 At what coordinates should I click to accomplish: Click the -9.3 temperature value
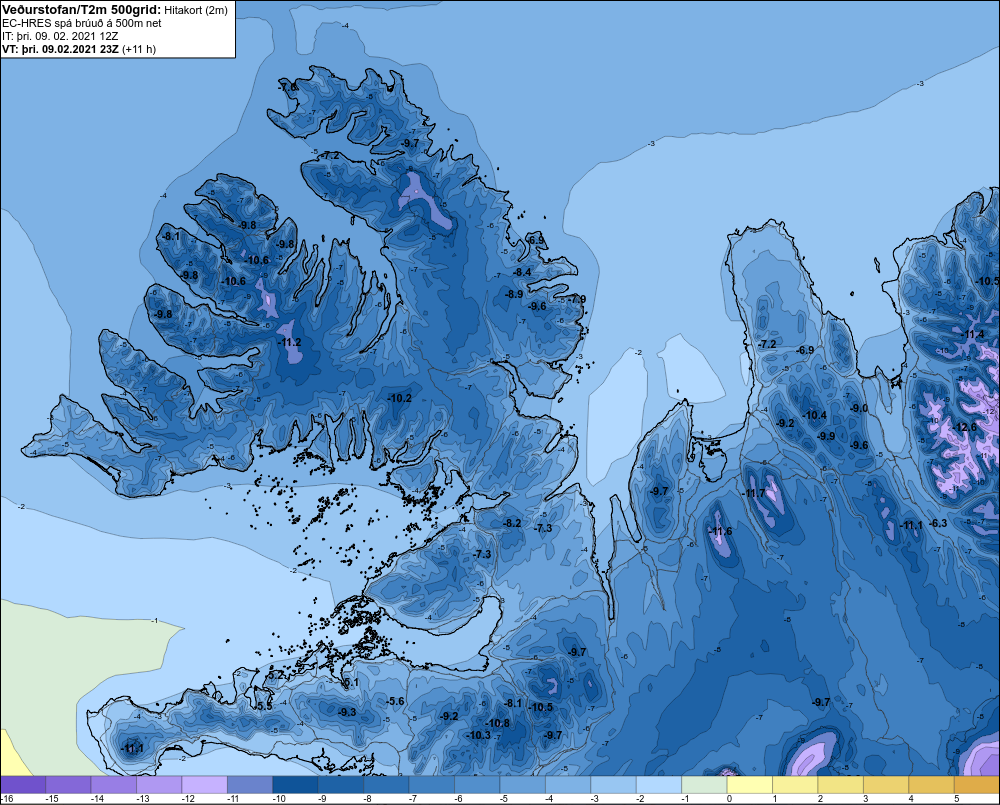click(x=347, y=712)
